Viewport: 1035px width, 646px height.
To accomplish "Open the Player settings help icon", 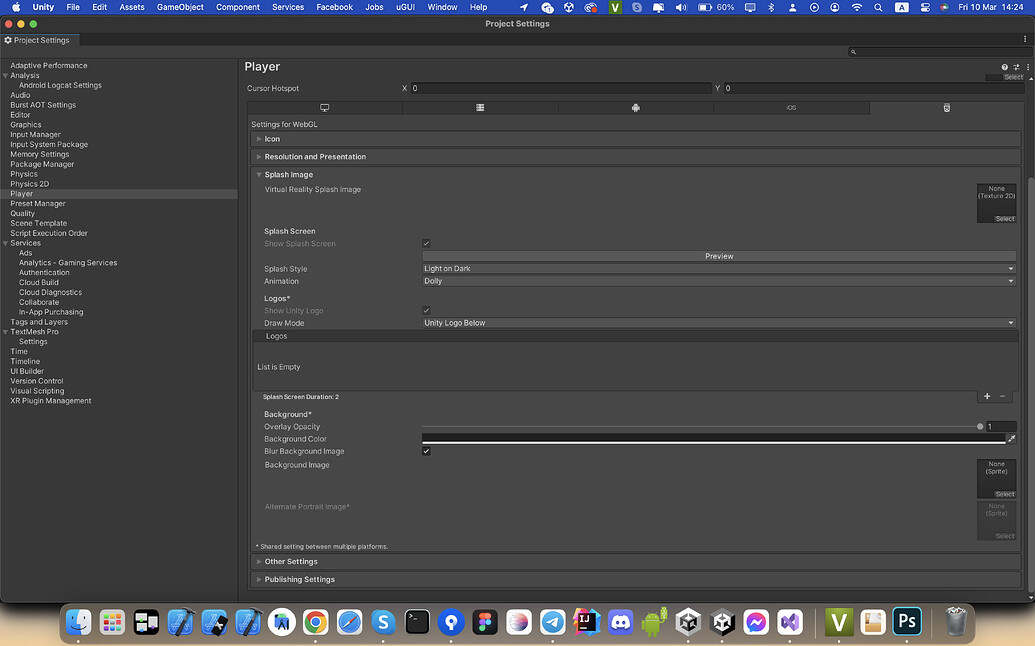I will pos(1005,67).
